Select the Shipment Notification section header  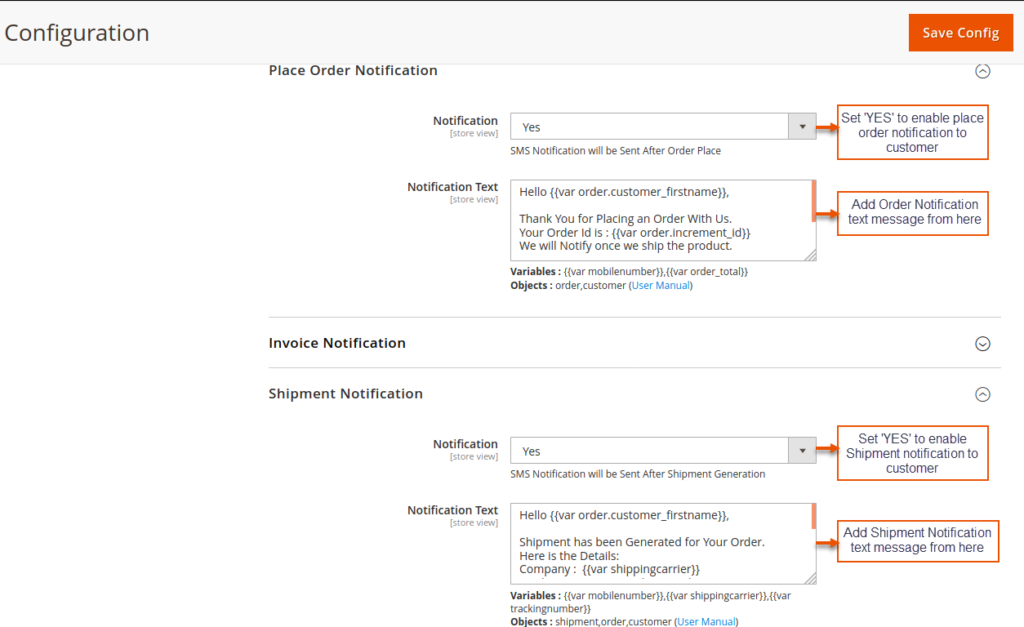(345, 393)
